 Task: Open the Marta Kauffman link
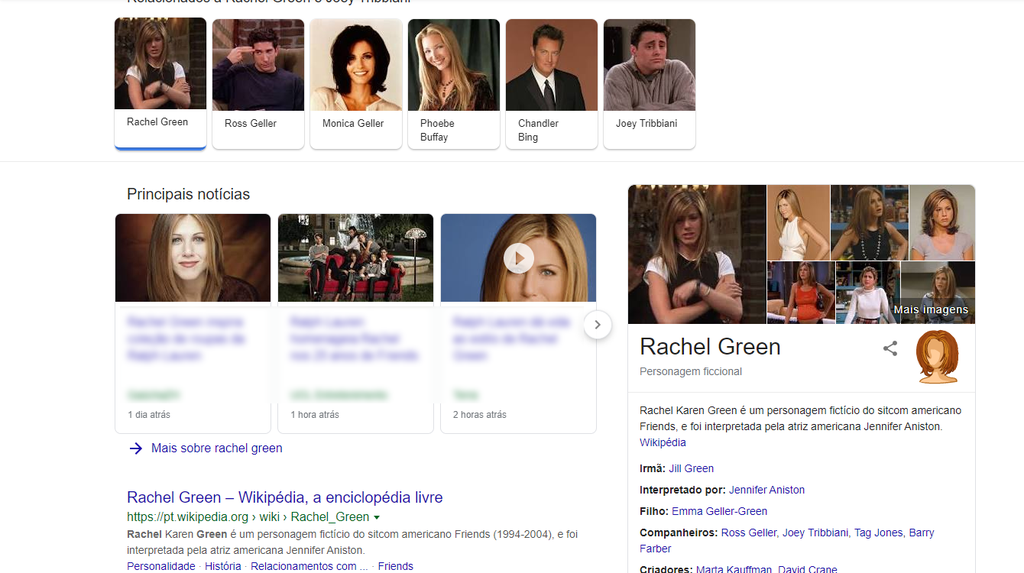coord(733,568)
